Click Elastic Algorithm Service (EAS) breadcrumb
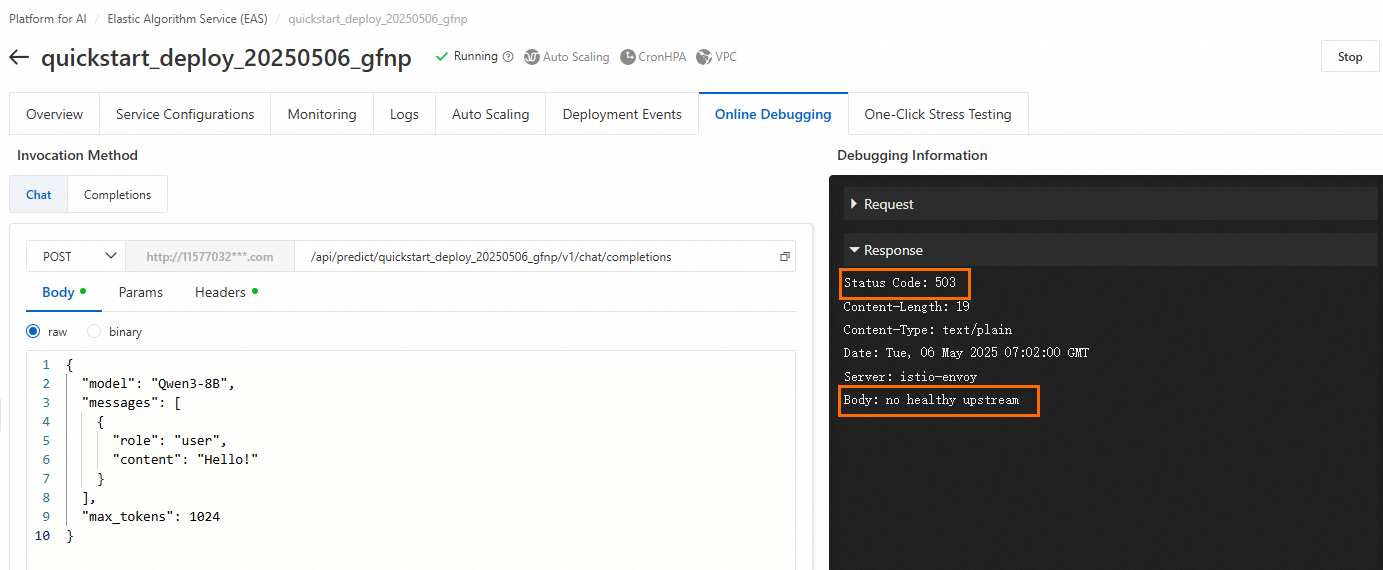Image resolution: width=1383 pixels, height=570 pixels. click(x=187, y=19)
